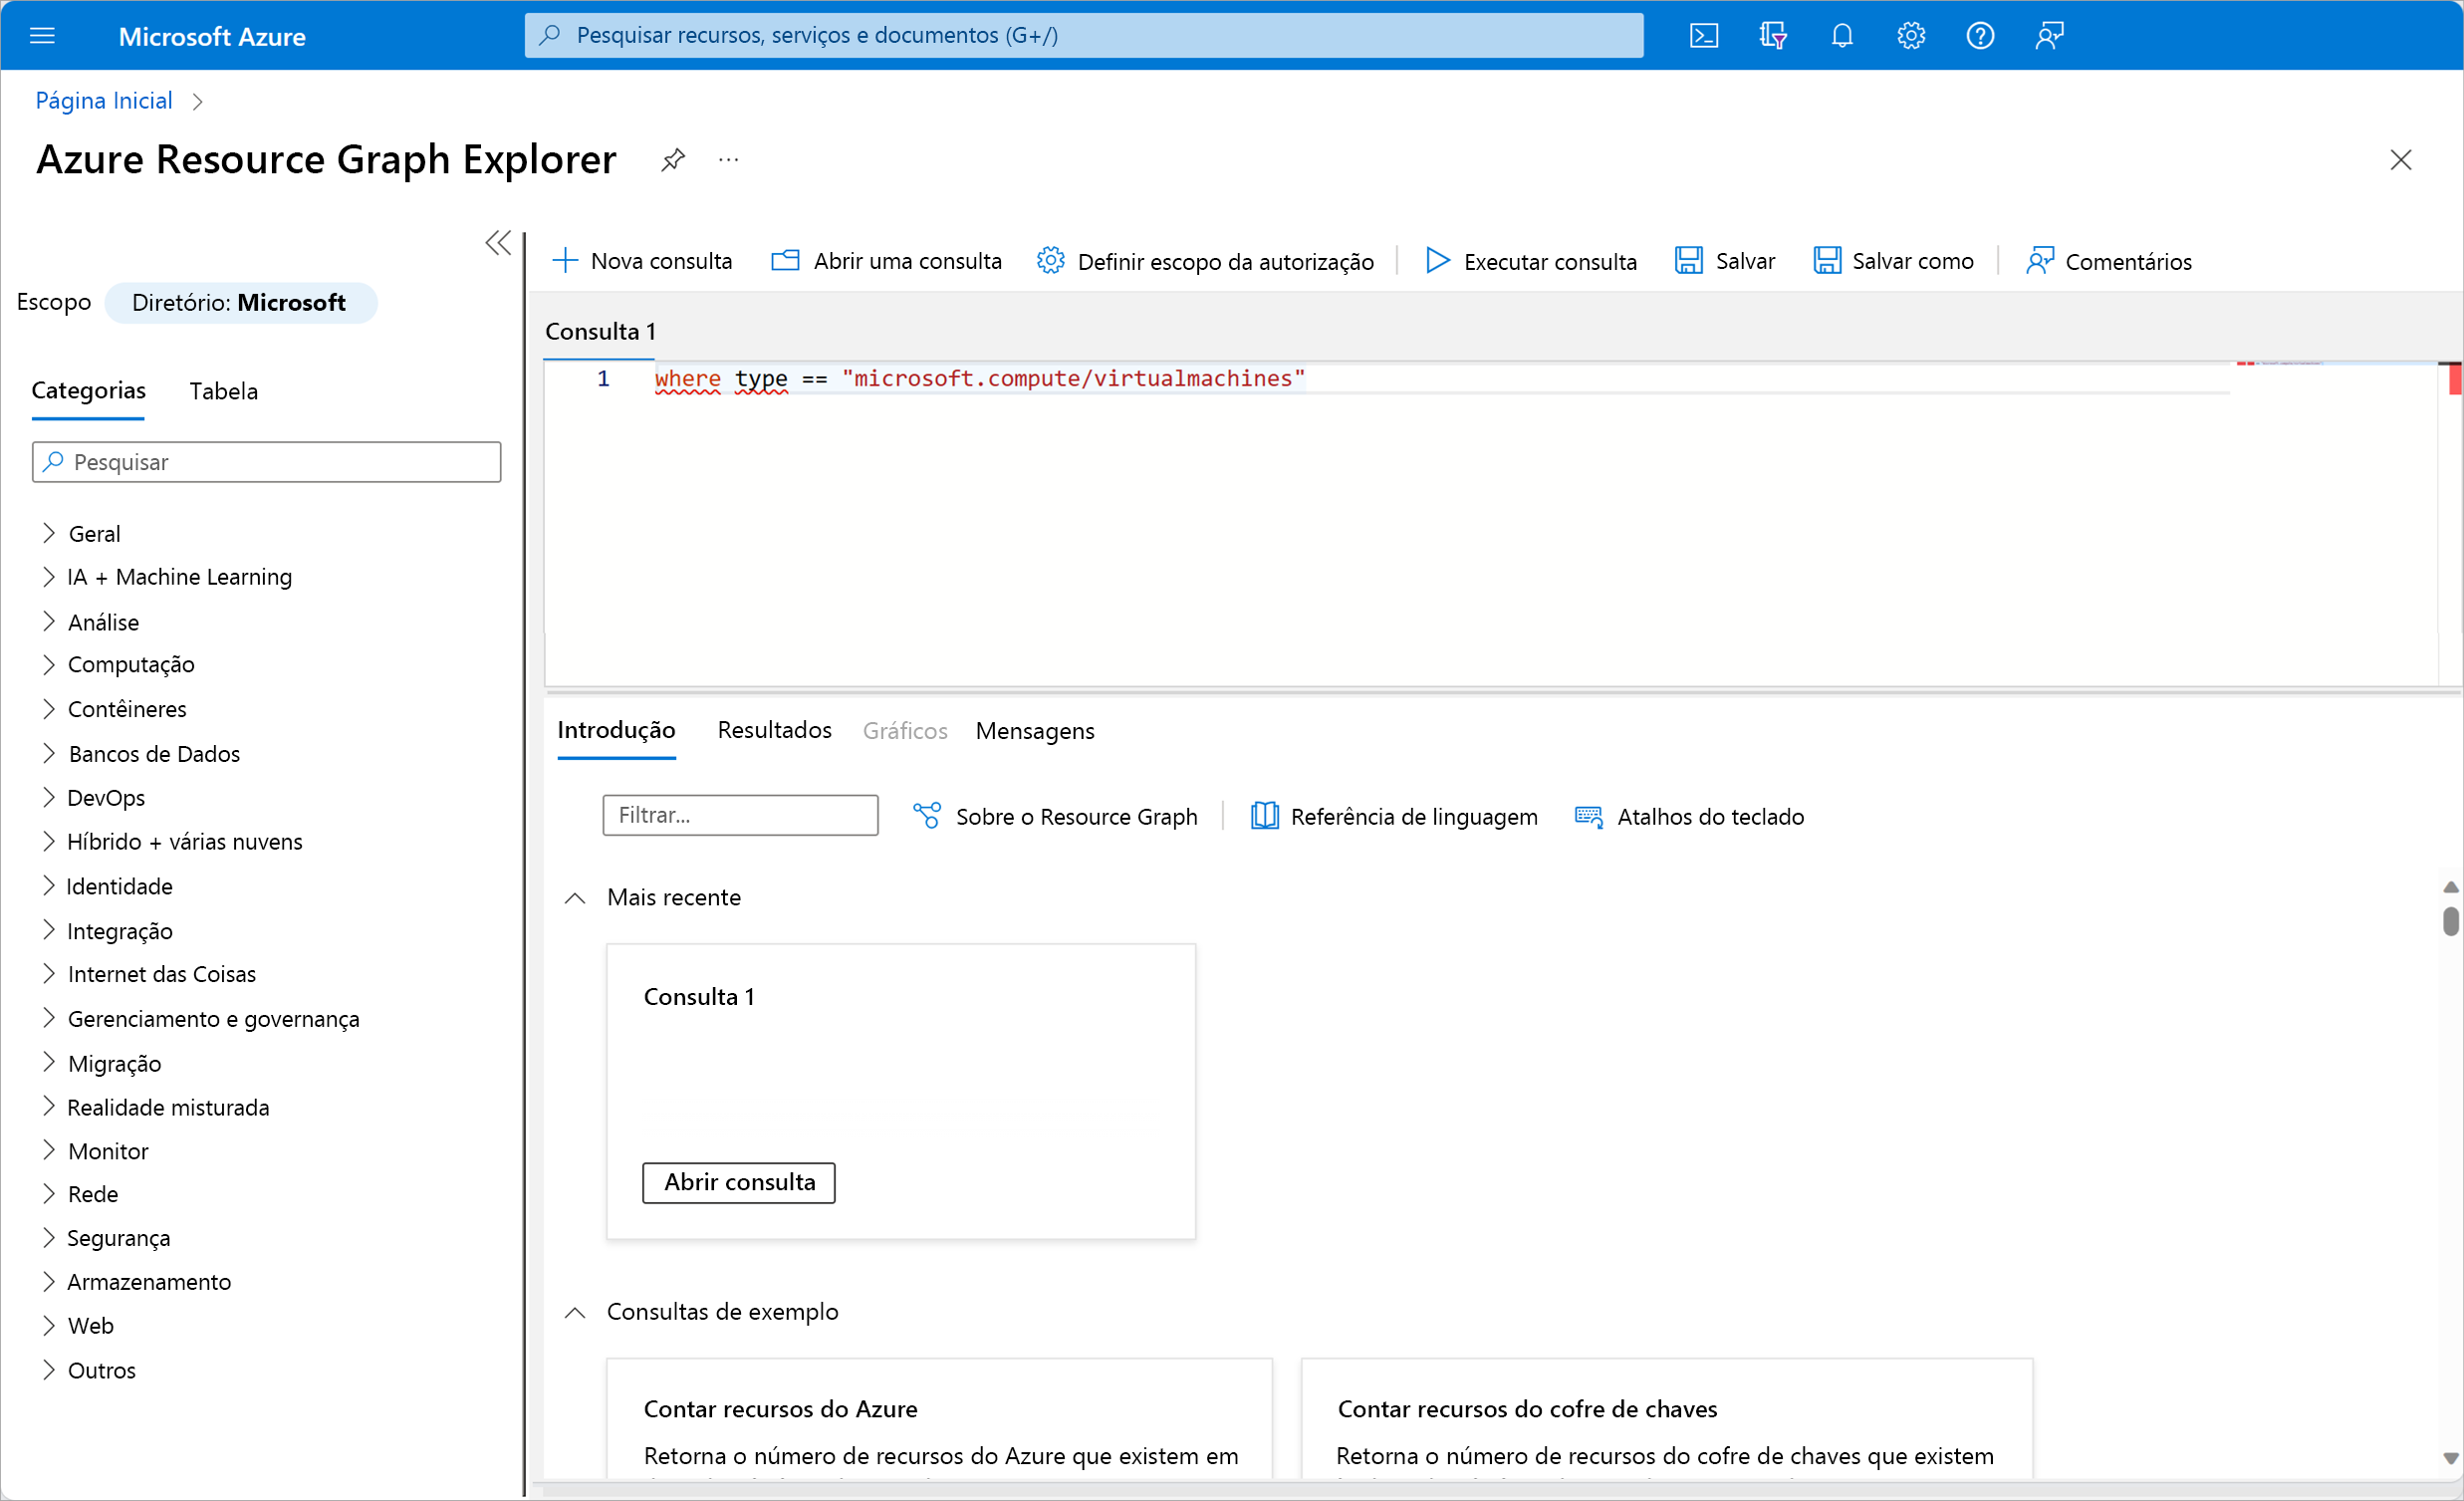Click Nova consulta plus icon

coord(565,261)
